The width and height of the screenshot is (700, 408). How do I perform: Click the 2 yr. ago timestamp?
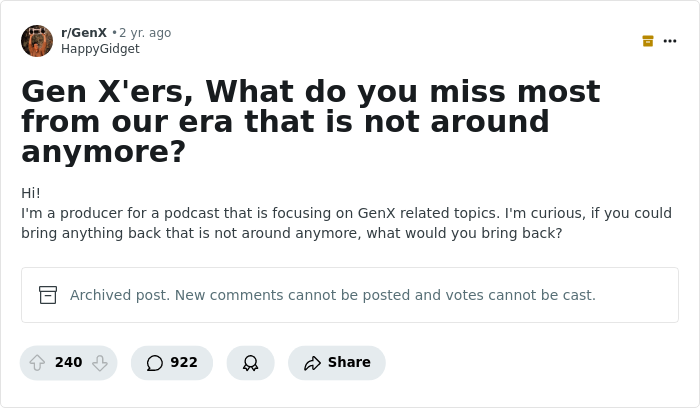(145, 33)
